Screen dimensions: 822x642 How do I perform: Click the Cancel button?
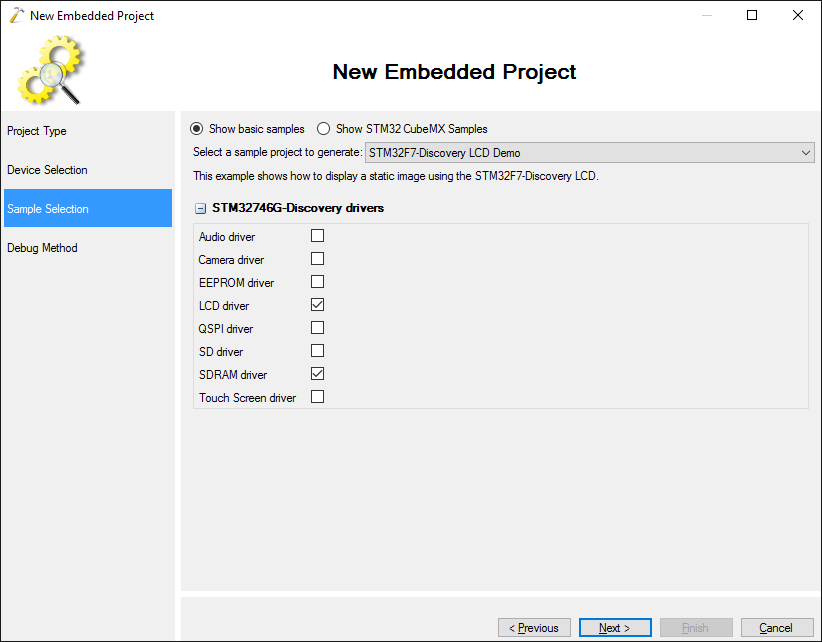777,627
